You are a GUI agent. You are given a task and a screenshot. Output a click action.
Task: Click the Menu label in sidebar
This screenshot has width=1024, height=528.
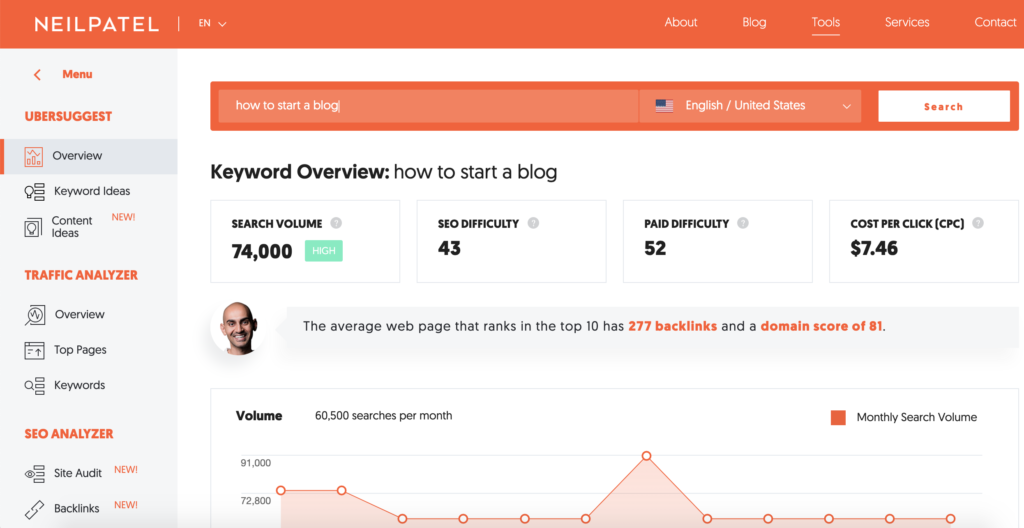point(77,74)
